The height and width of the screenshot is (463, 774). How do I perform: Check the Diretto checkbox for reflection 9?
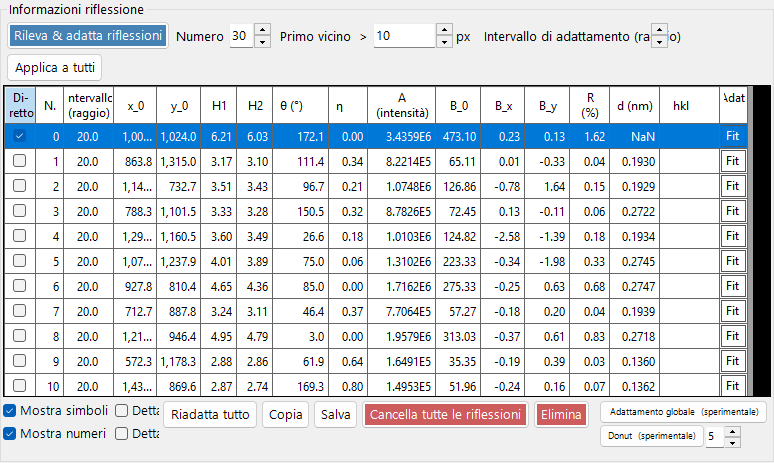[x=19, y=361]
